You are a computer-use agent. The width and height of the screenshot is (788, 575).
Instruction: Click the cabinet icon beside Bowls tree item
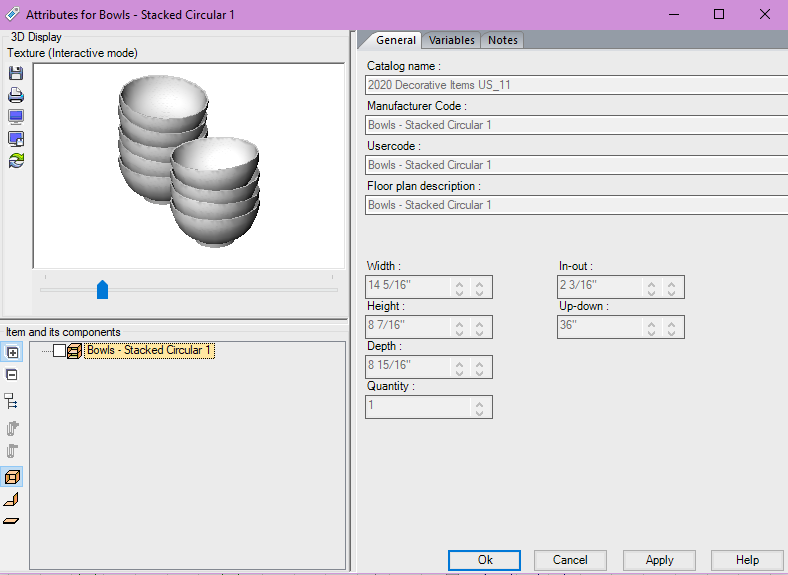pos(74,350)
